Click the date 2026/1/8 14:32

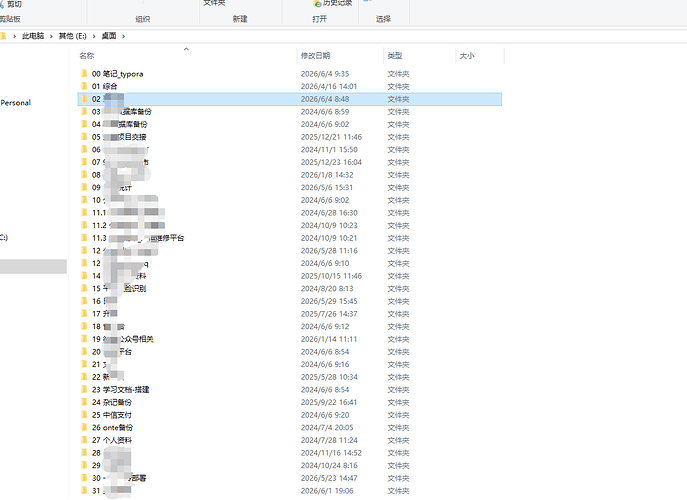click(x=327, y=175)
